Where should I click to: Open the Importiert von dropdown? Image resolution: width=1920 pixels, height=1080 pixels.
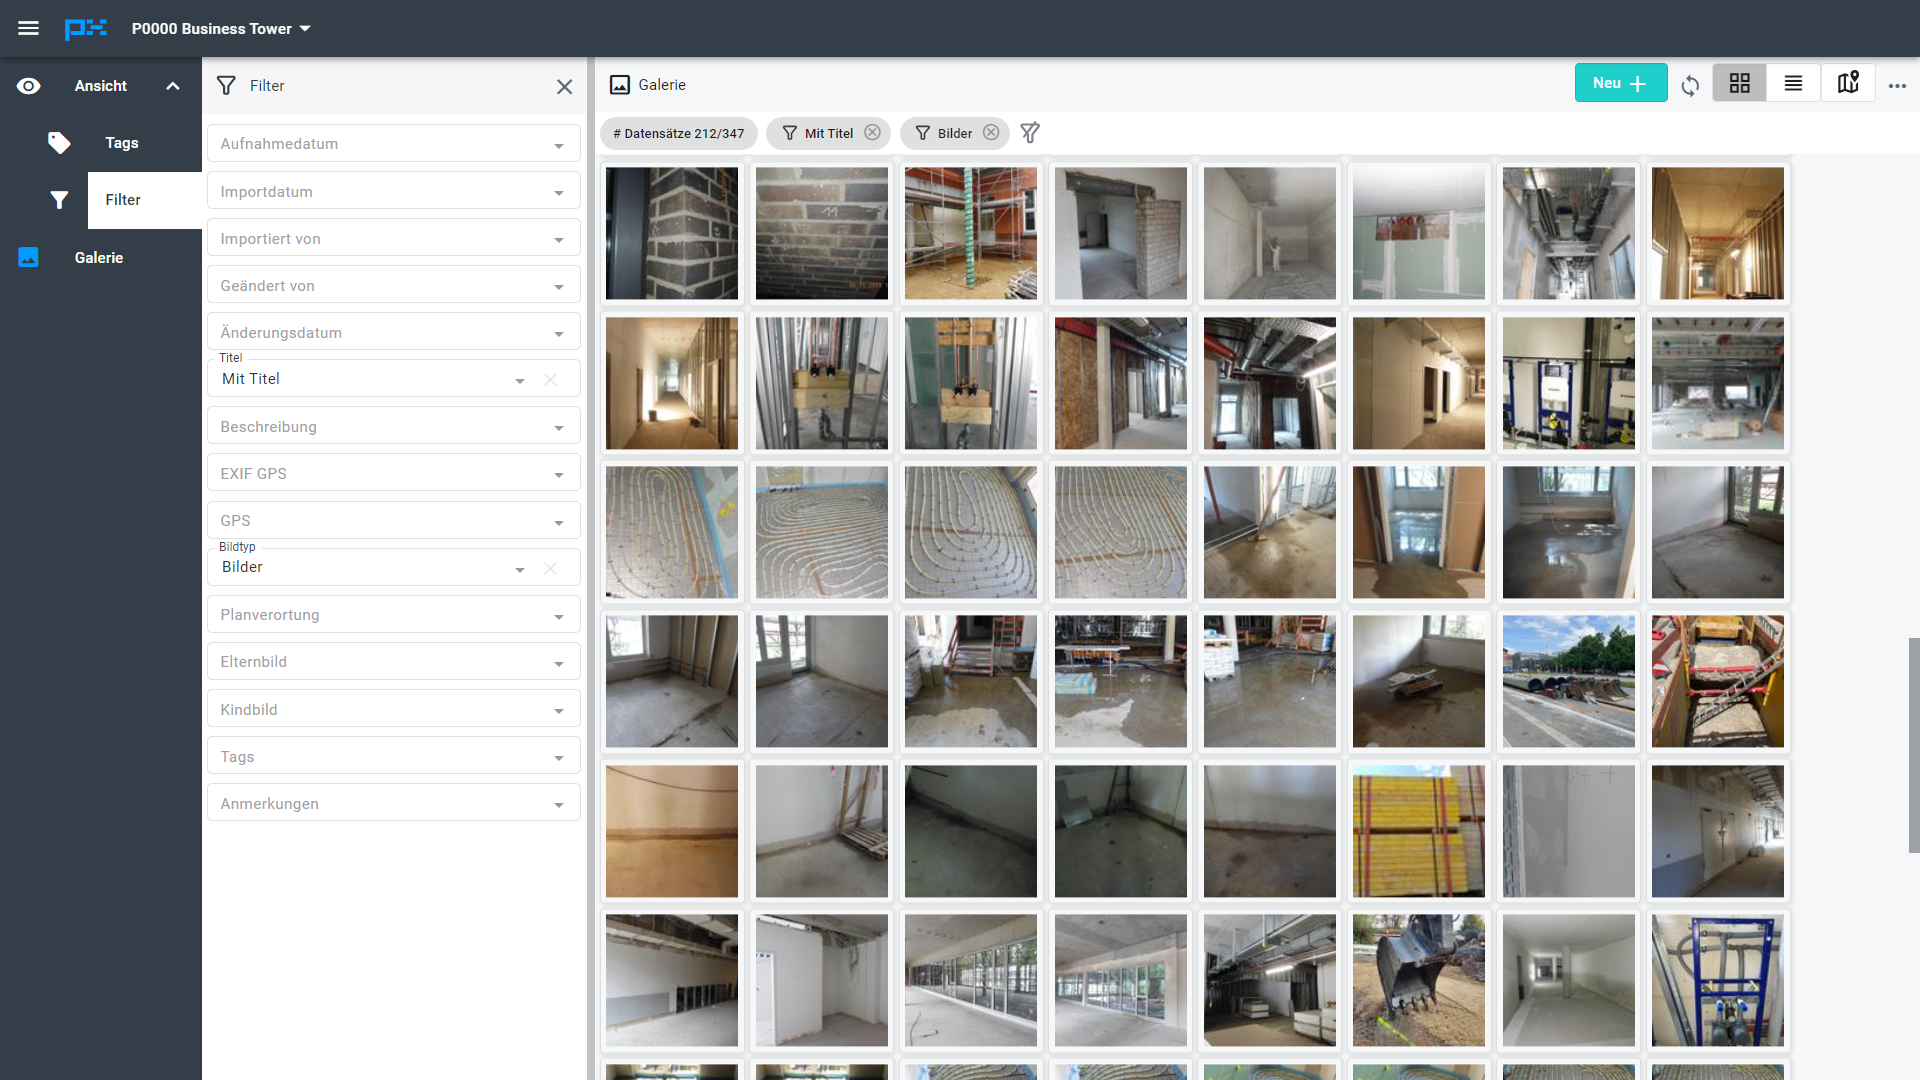[x=394, y=239]
